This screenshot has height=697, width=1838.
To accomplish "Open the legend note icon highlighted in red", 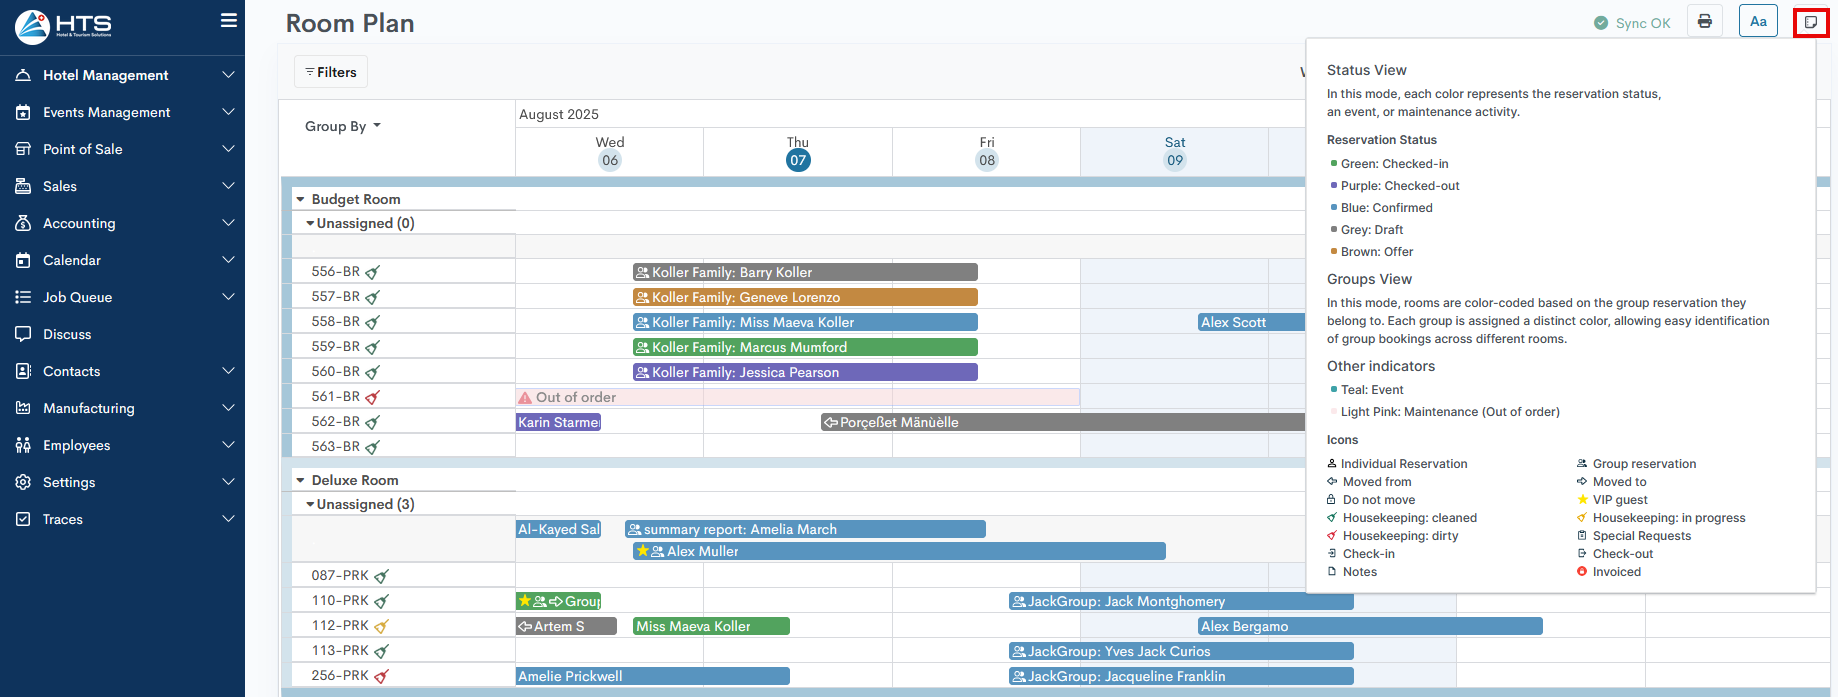I will pyautogui.click(x=1810, y=22).
